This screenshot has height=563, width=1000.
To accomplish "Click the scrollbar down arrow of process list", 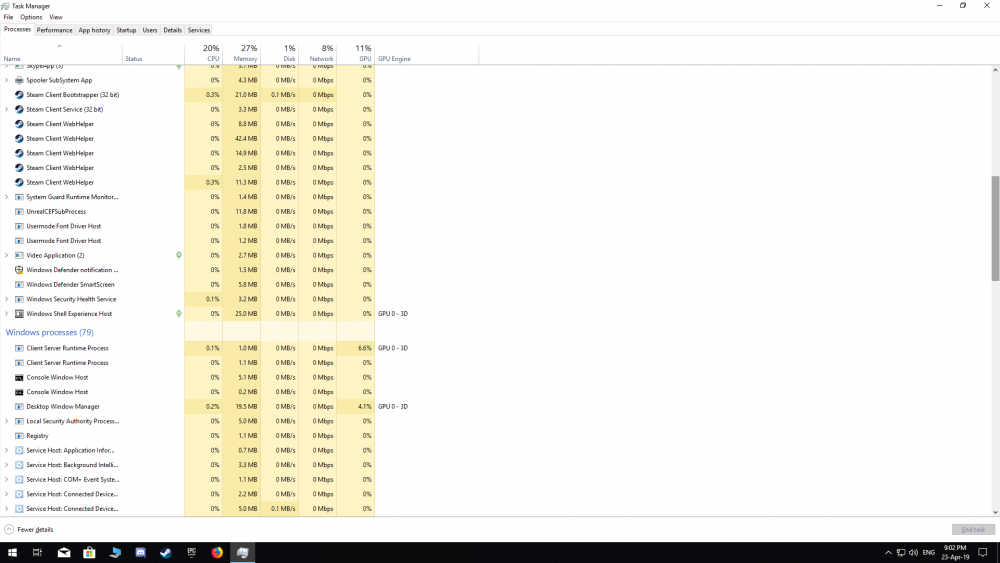I will click(x=995, y=512).
